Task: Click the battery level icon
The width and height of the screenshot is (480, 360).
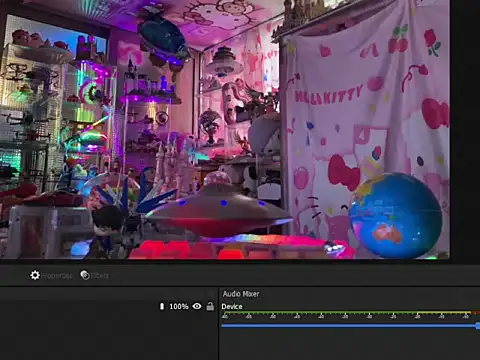Action: 162,306
